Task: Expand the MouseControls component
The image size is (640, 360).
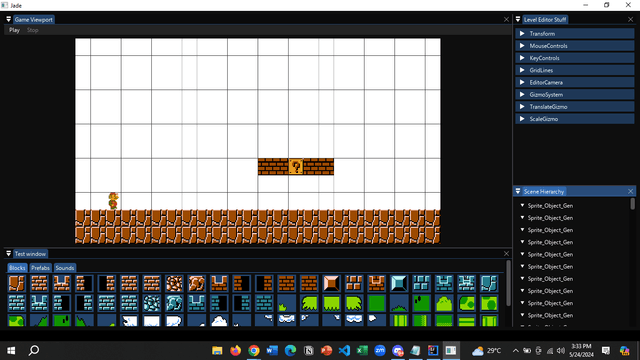Action: 575,46
